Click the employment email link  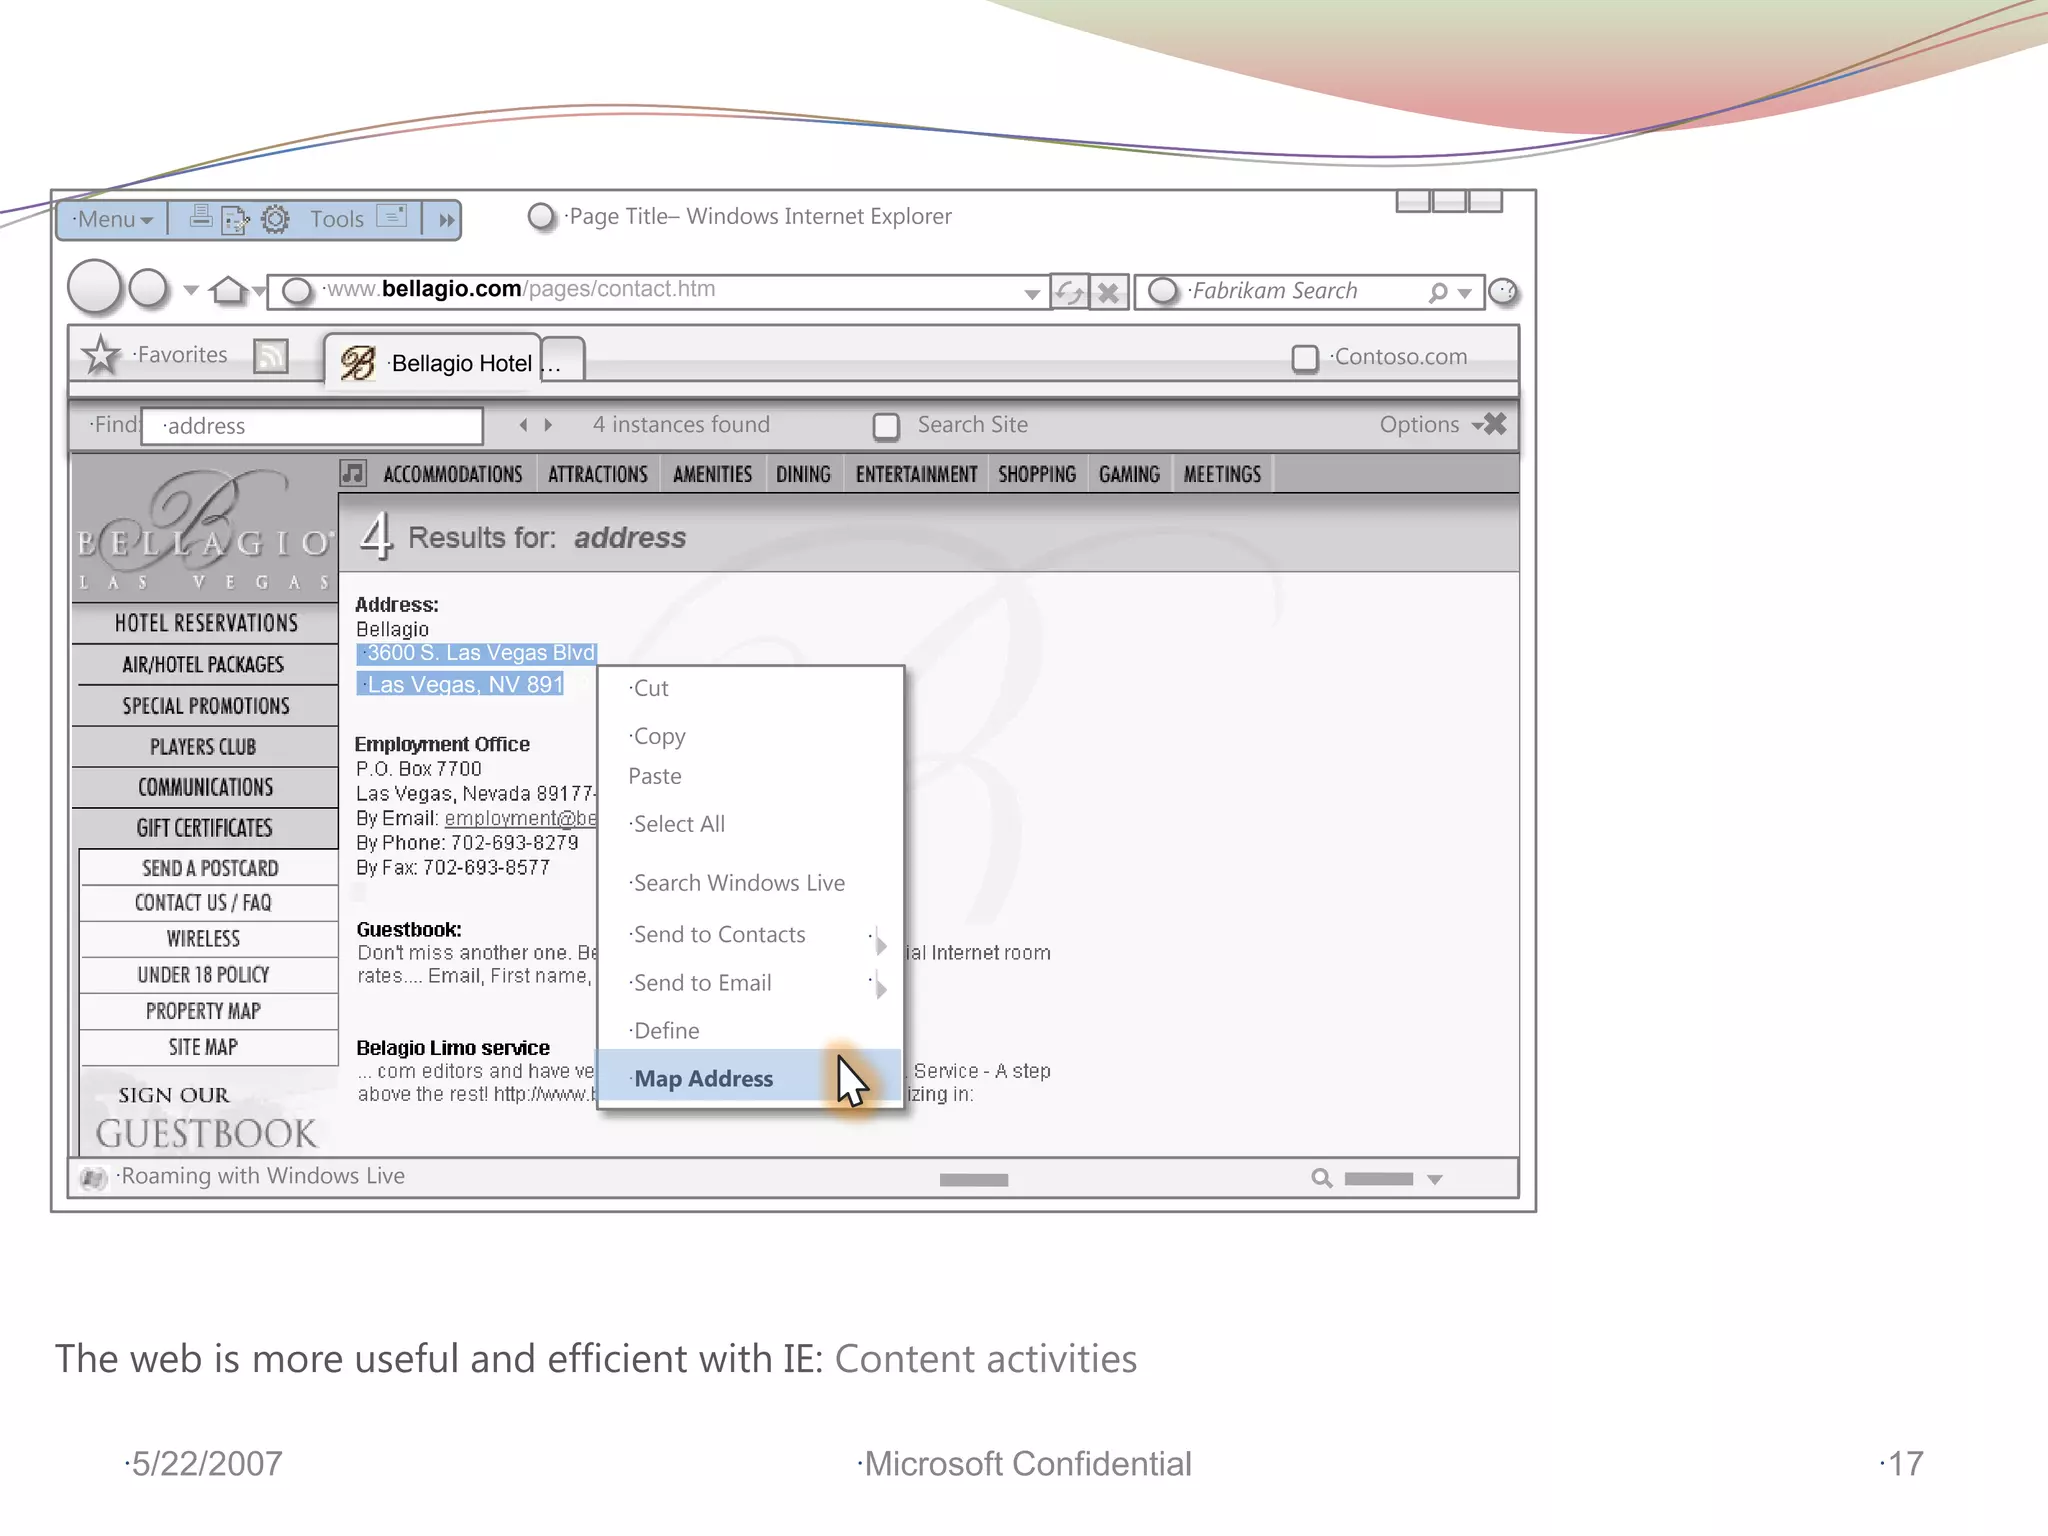pyautogui.click(x=521, y=819)
